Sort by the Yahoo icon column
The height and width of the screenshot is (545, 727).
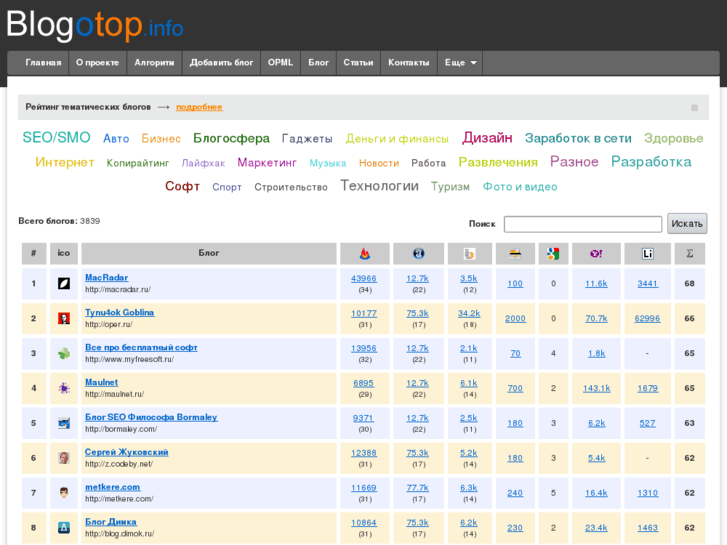coord(596,253)
